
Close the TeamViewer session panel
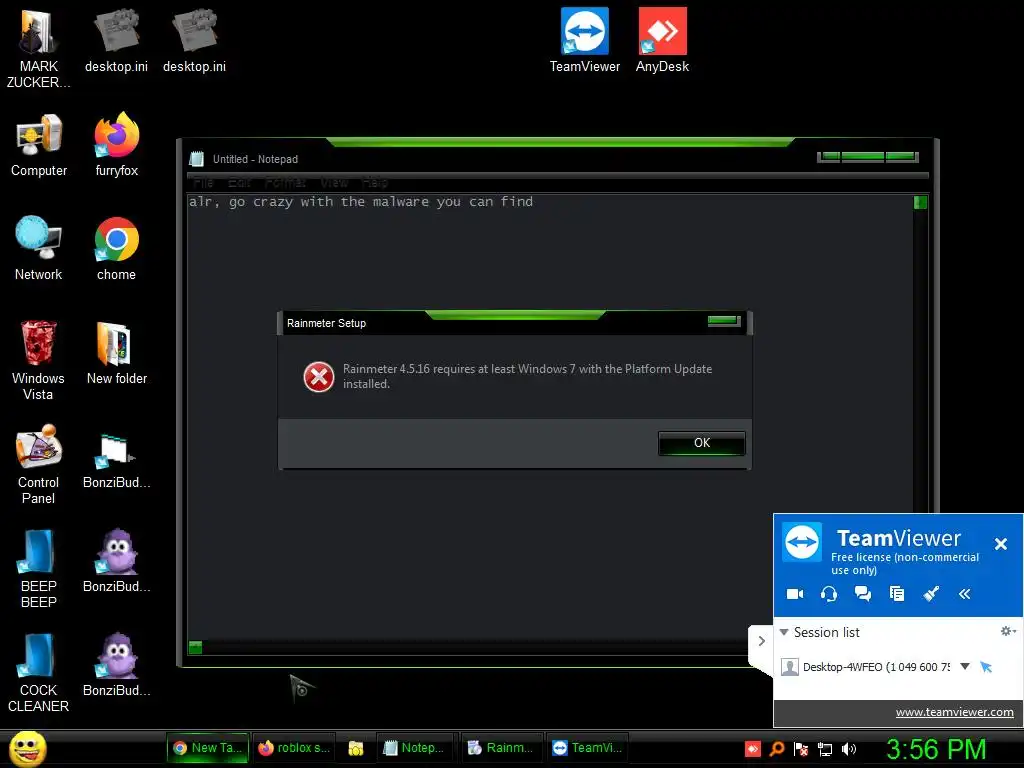click(1000, 543)
